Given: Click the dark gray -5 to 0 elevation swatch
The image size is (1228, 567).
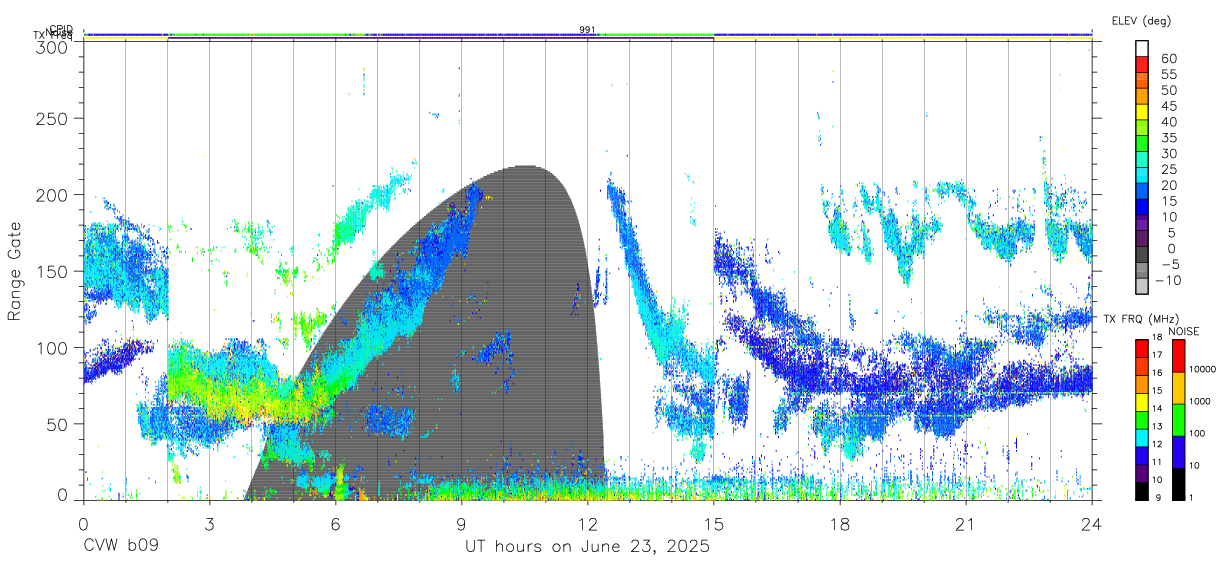Looking at the screenshot, I should pos(1142,254).
